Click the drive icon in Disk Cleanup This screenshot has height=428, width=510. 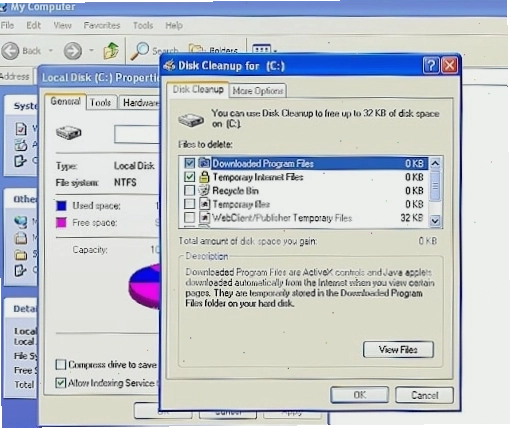191,119
